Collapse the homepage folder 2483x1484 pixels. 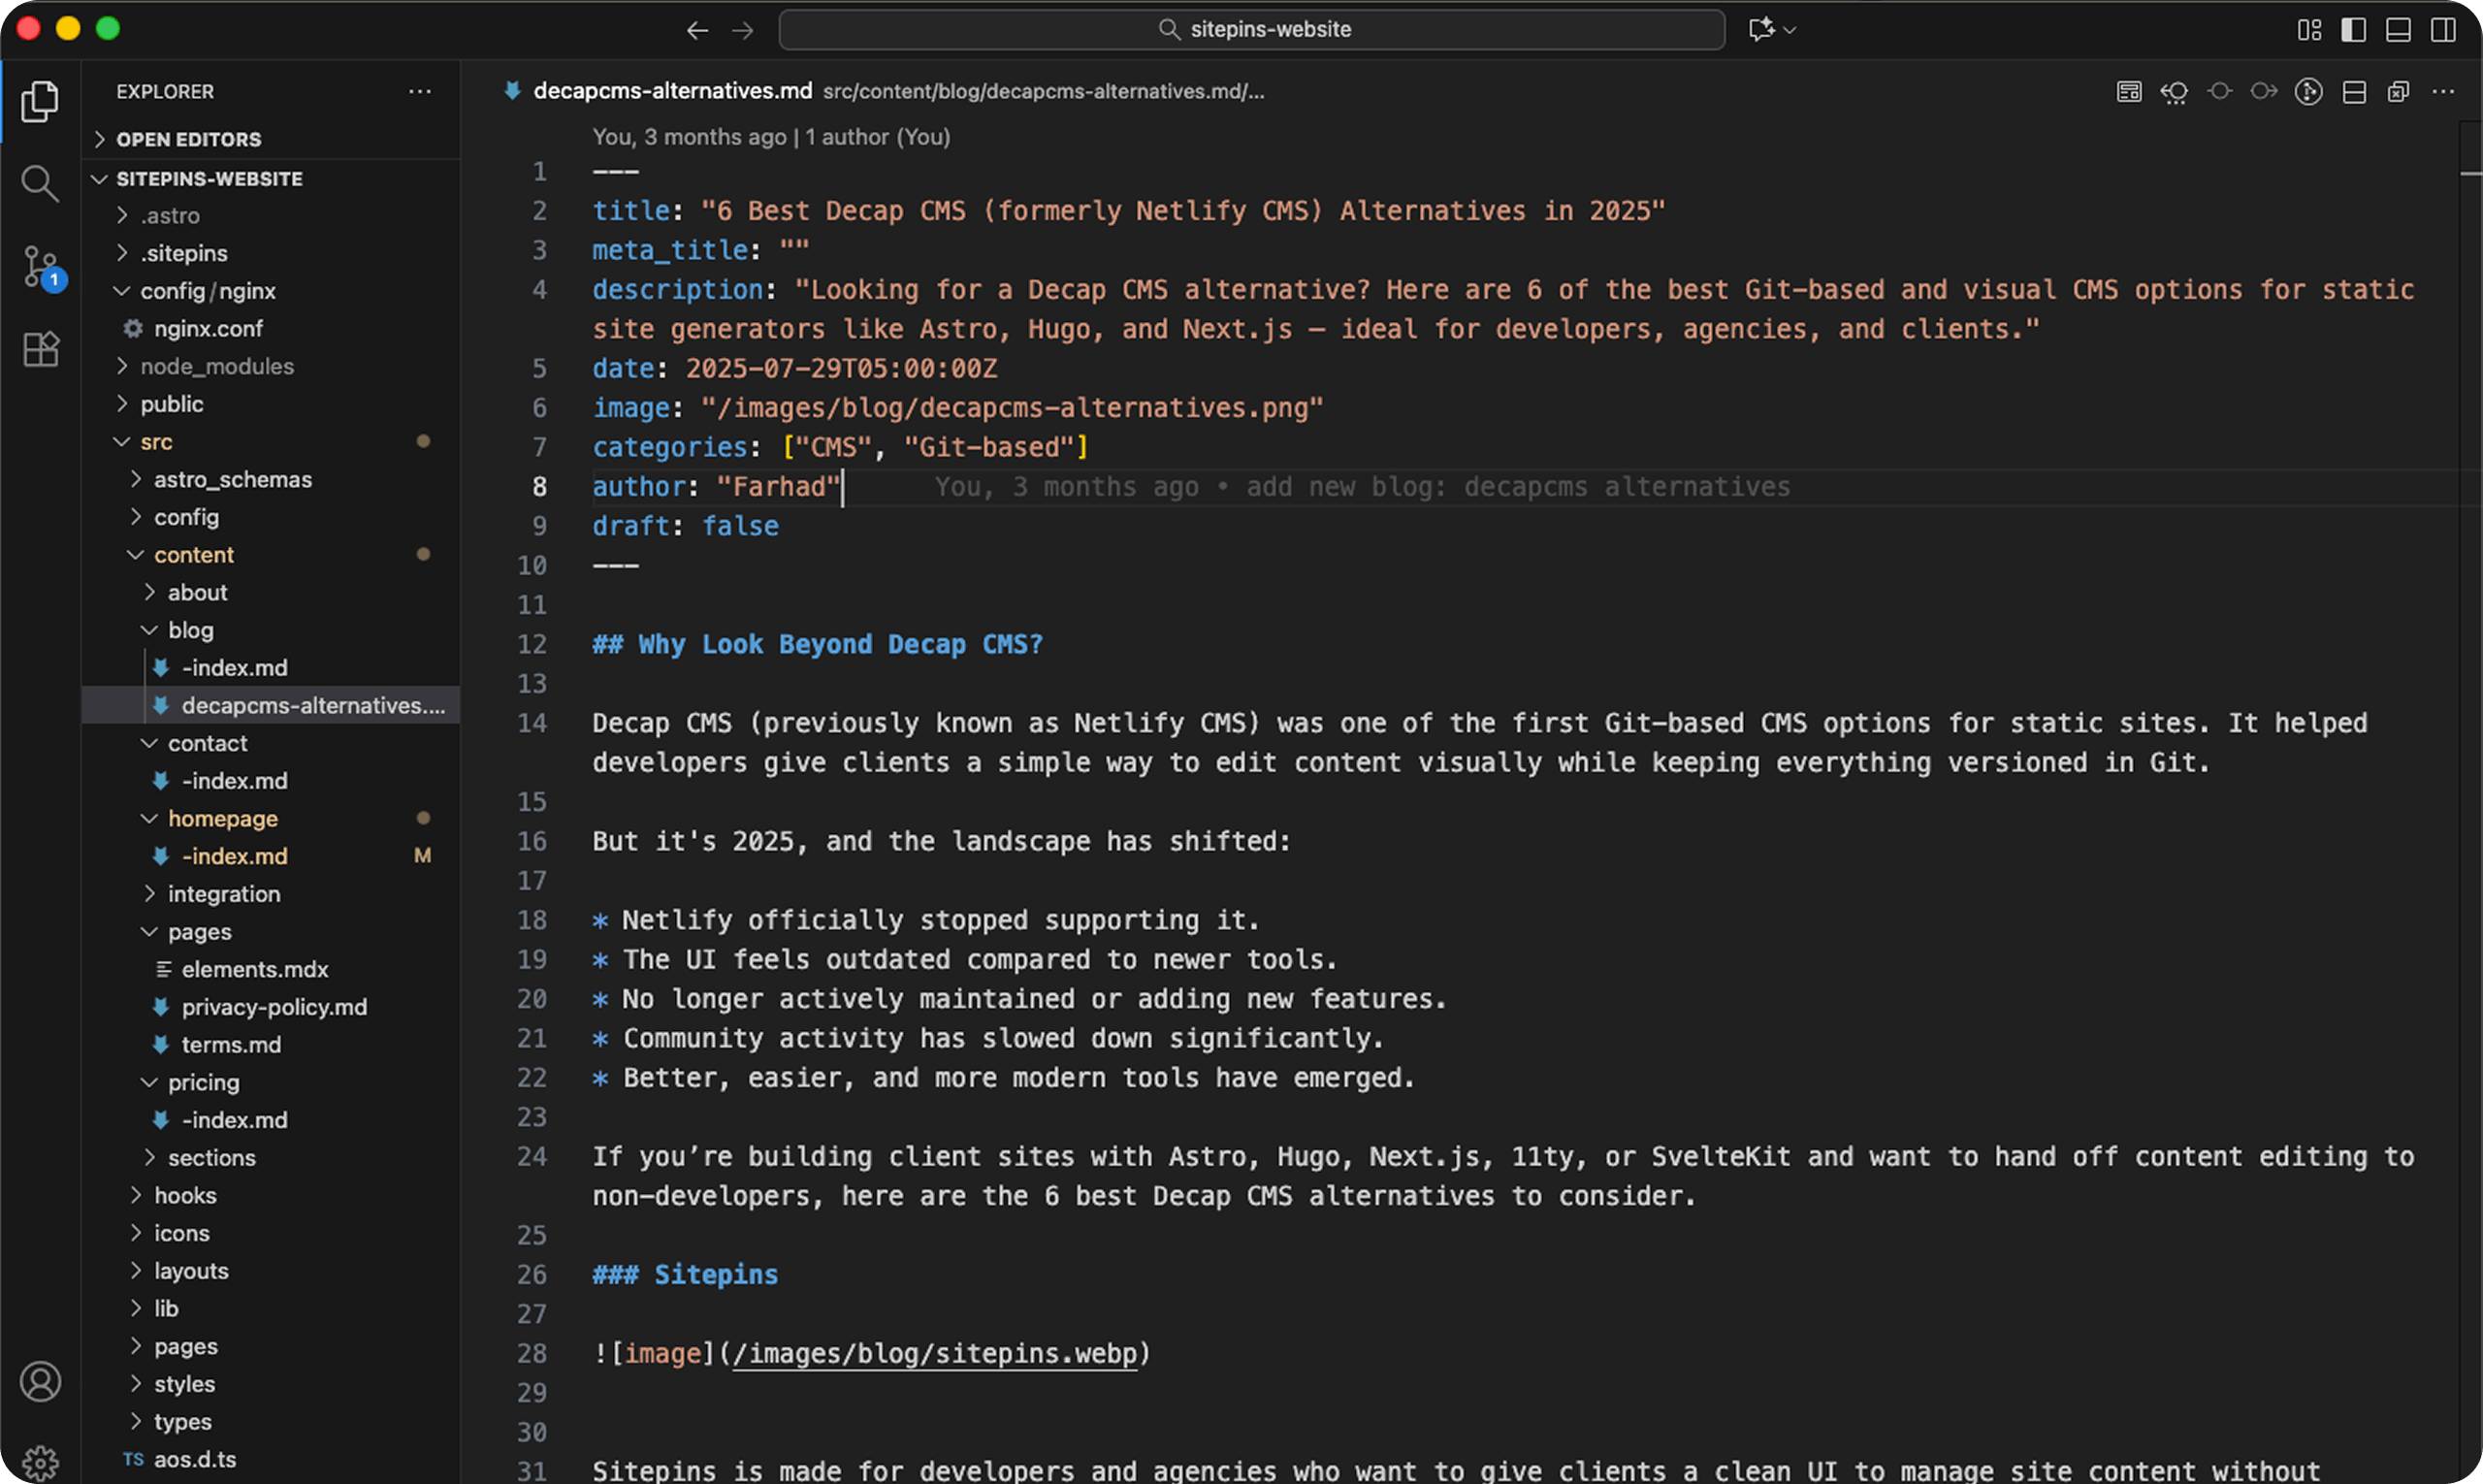pos(222,818)
